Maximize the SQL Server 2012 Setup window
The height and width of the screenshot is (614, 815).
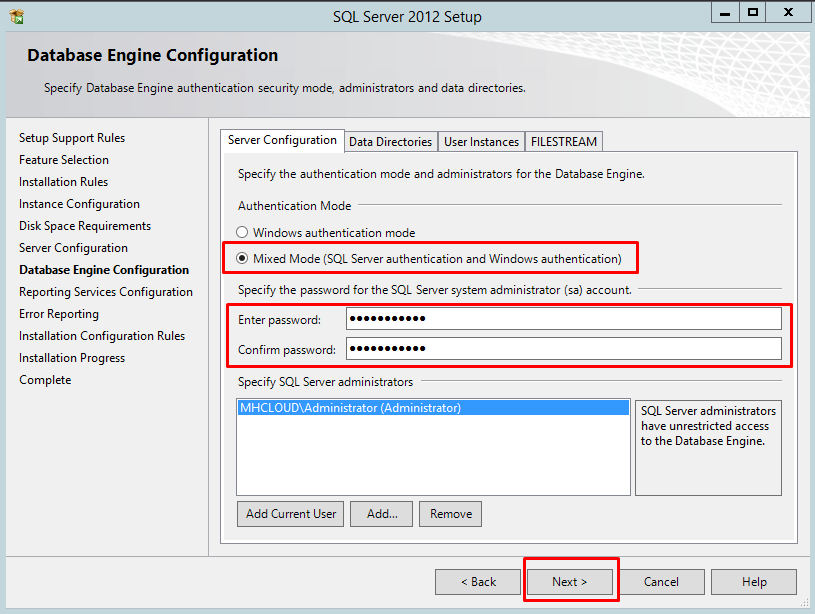[752, 12]
